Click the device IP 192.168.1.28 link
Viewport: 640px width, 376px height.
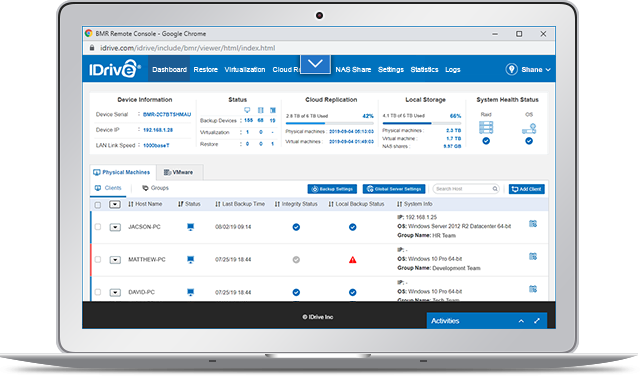tap(158, 130)
